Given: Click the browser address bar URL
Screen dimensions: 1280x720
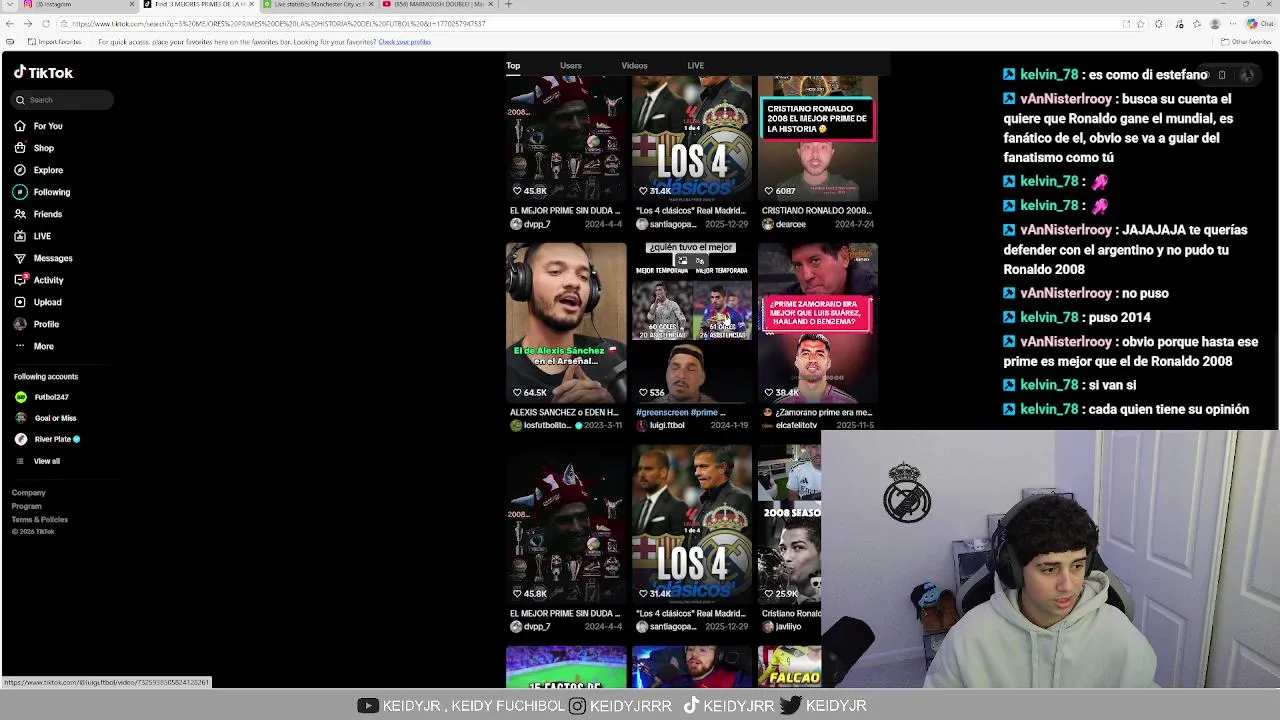Looking at the screenshot, I should click(278, 24).
